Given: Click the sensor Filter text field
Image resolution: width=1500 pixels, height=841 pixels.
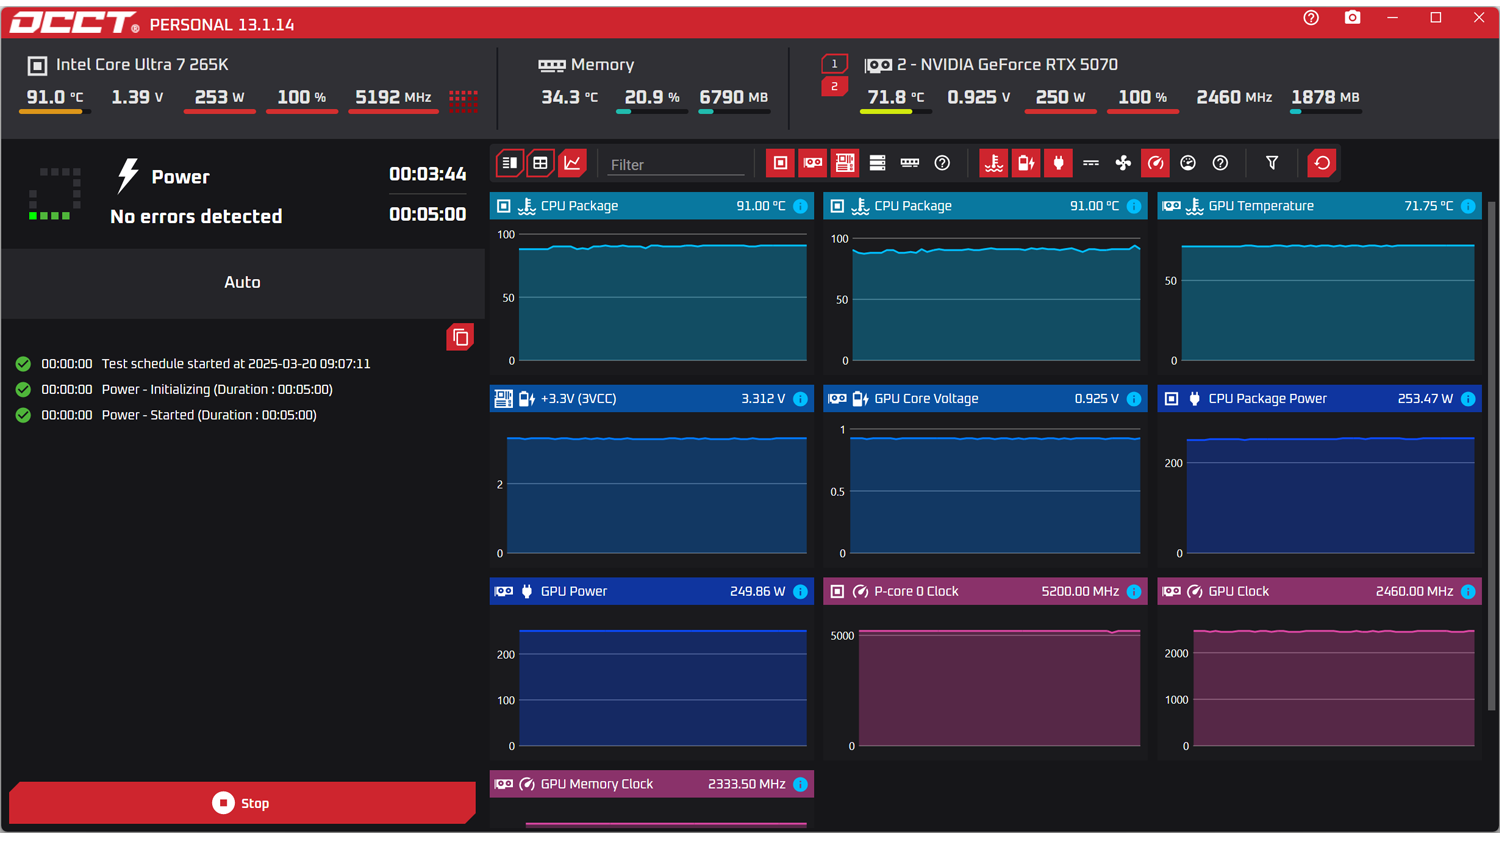Looking at the screenshot, I should point(676,165).
